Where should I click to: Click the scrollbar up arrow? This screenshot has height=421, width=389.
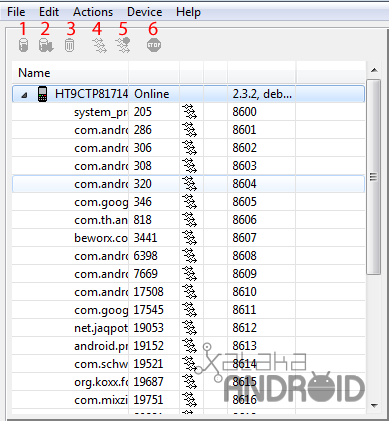[374, 70]
